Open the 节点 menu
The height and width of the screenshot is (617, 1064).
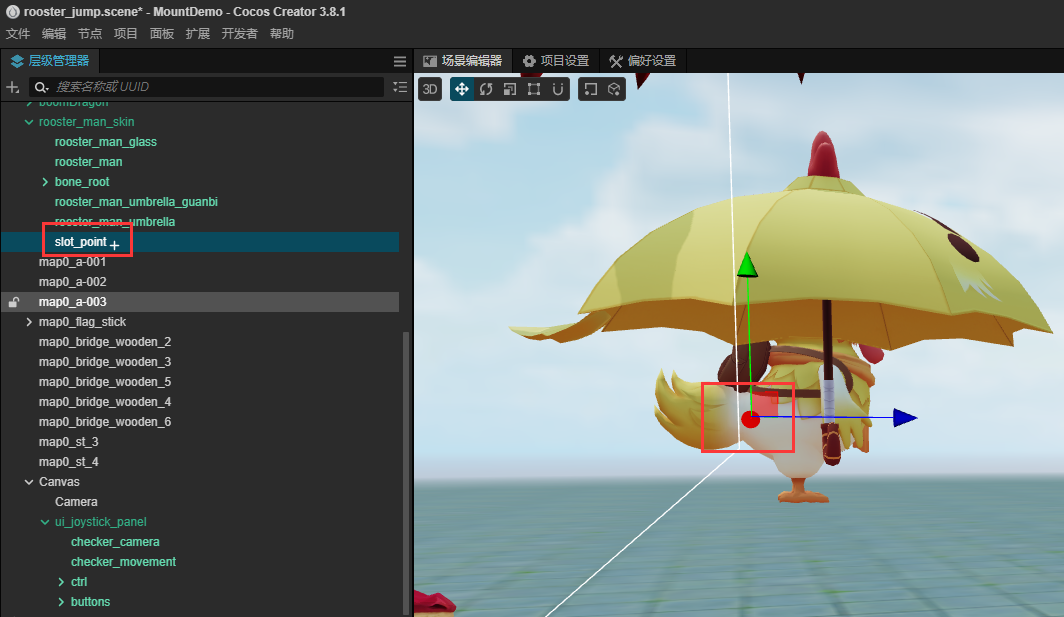pos(90,34)
